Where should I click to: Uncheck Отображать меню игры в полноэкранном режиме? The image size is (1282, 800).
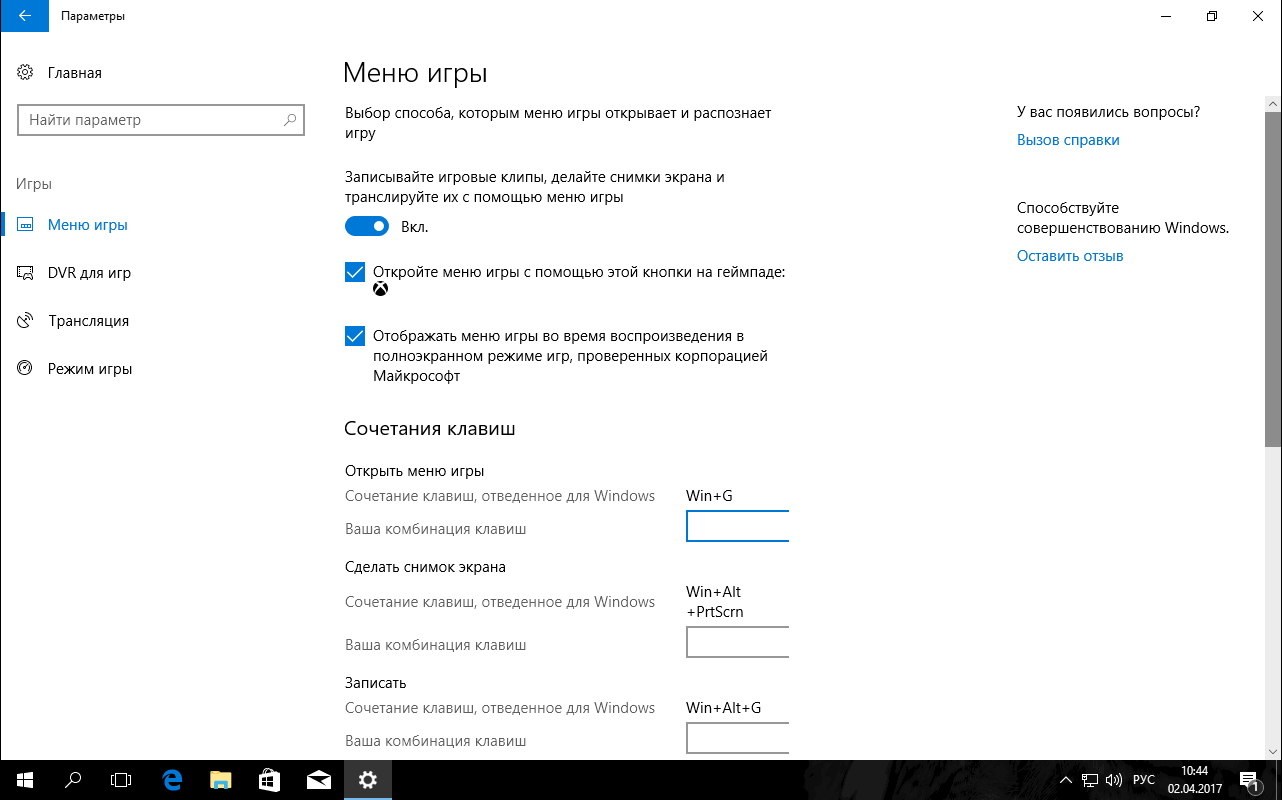tap(355, 336)
